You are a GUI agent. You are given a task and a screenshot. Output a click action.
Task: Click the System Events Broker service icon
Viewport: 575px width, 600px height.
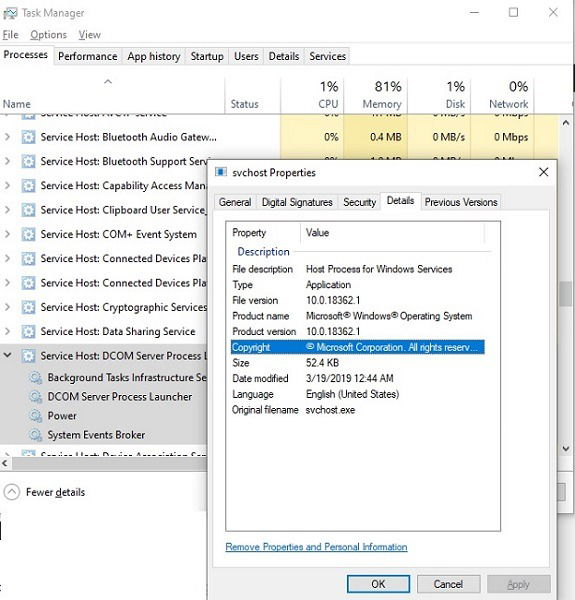click(x=36, y=435)
